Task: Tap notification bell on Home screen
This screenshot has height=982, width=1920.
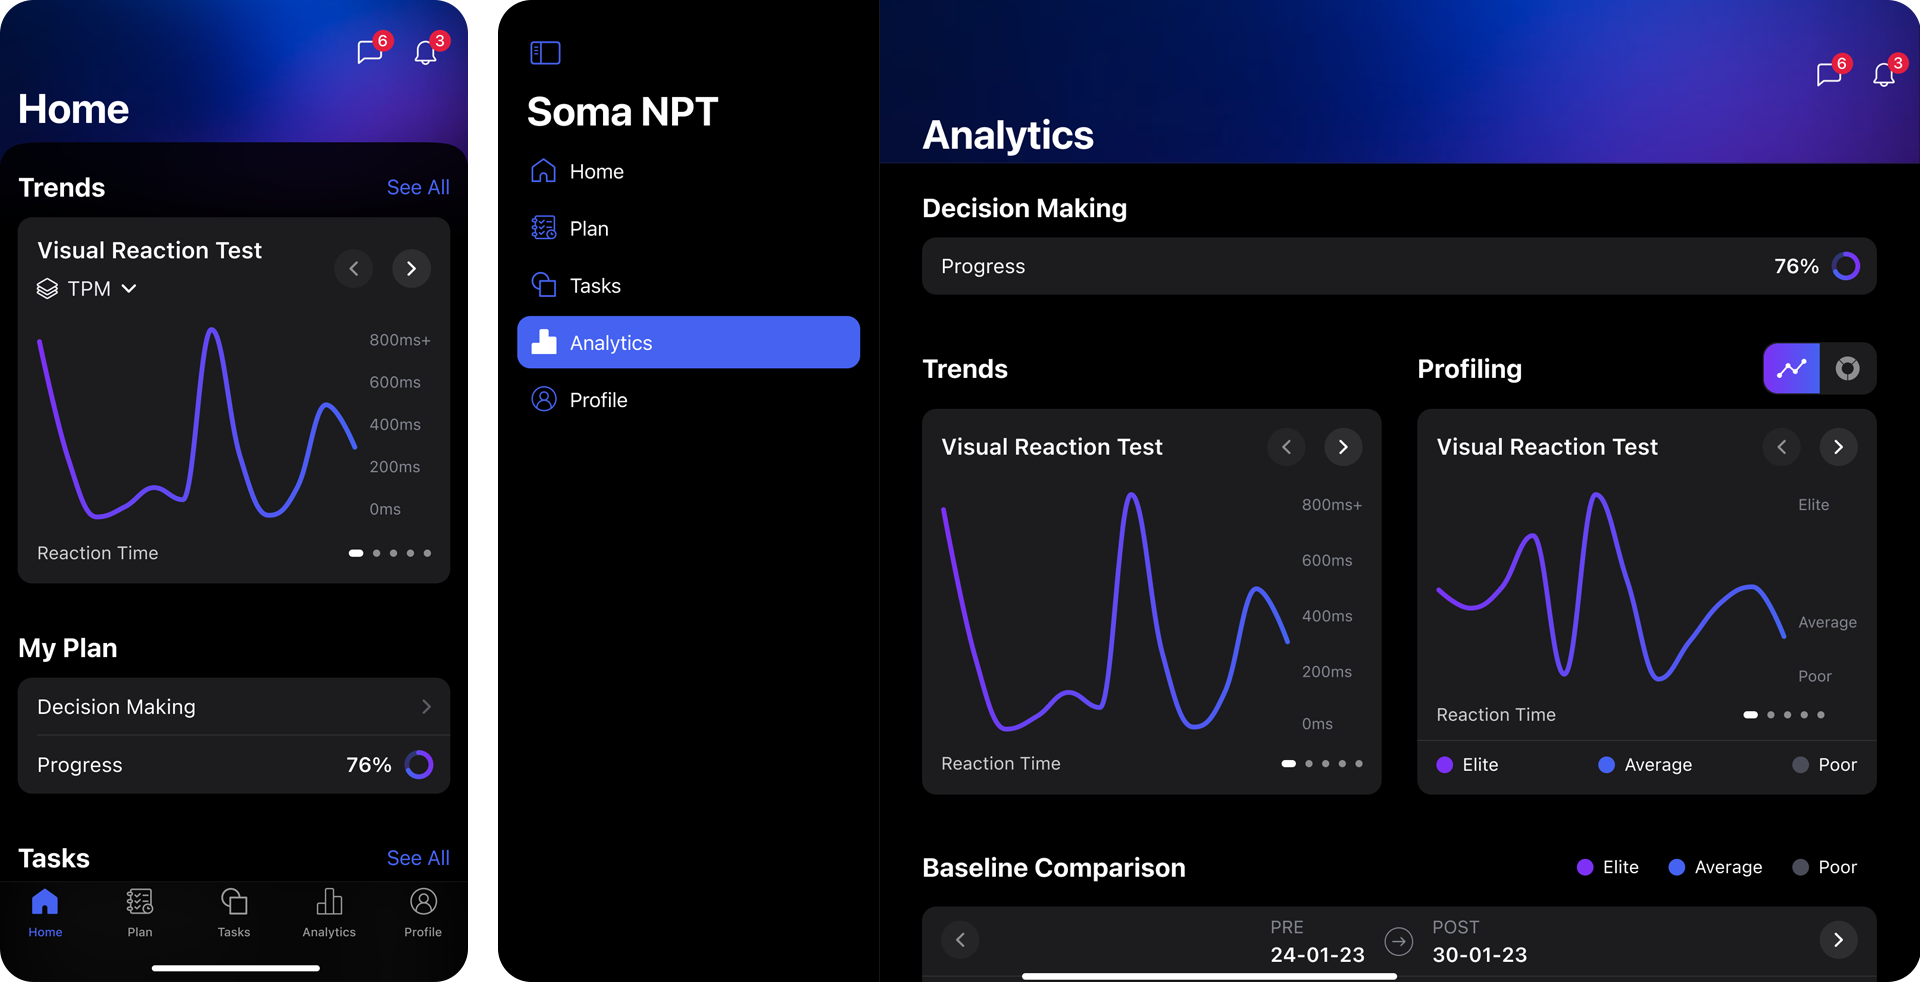Action: (426, 52)
